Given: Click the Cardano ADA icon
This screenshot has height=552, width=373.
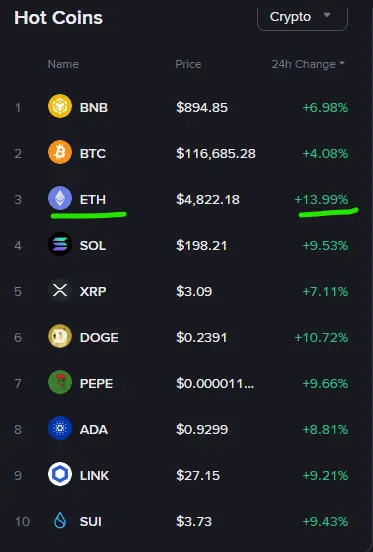Looking at the screenshot, I should 60,428.
